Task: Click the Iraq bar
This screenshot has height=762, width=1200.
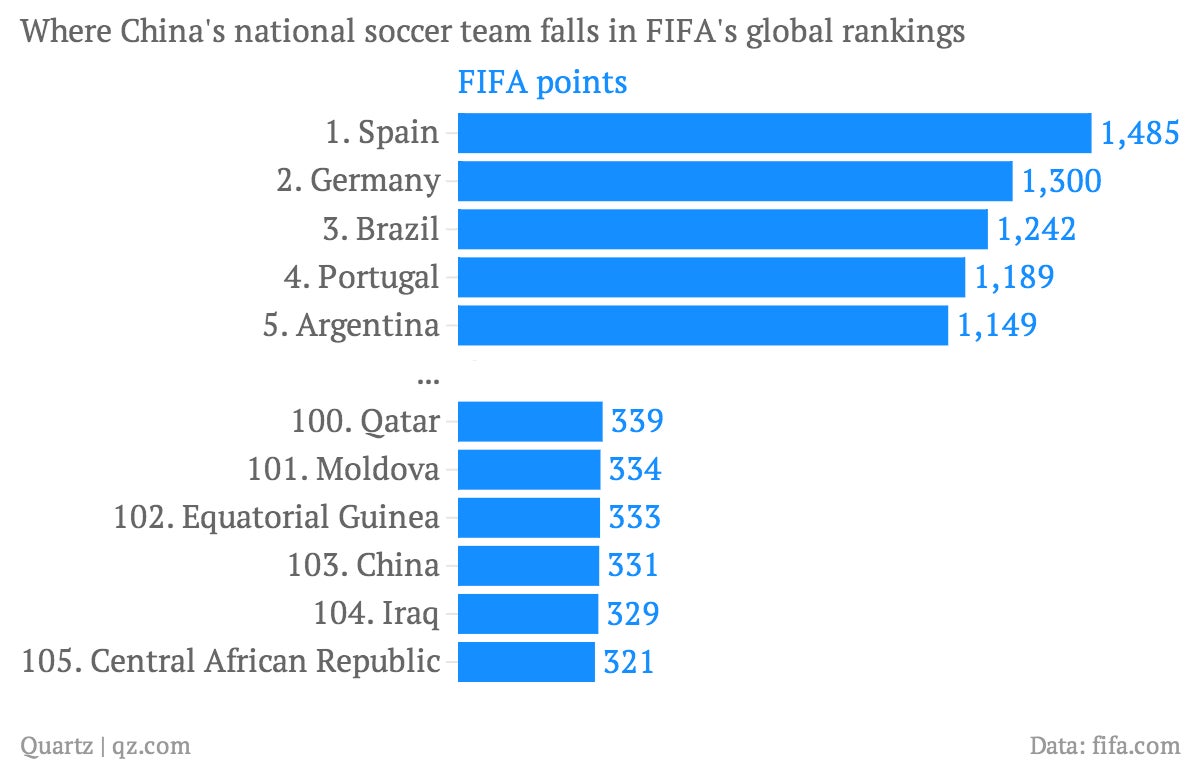Action: tap(528, 613)
